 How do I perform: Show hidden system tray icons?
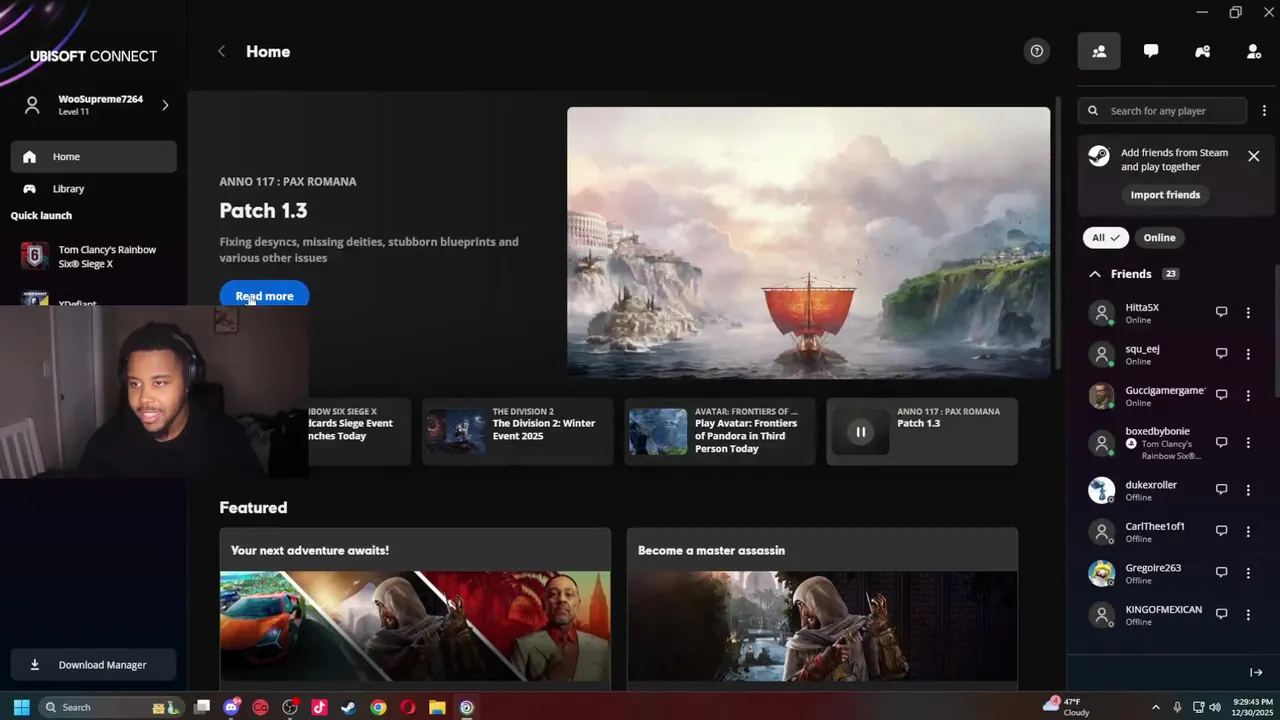(x=1156, y=707)
